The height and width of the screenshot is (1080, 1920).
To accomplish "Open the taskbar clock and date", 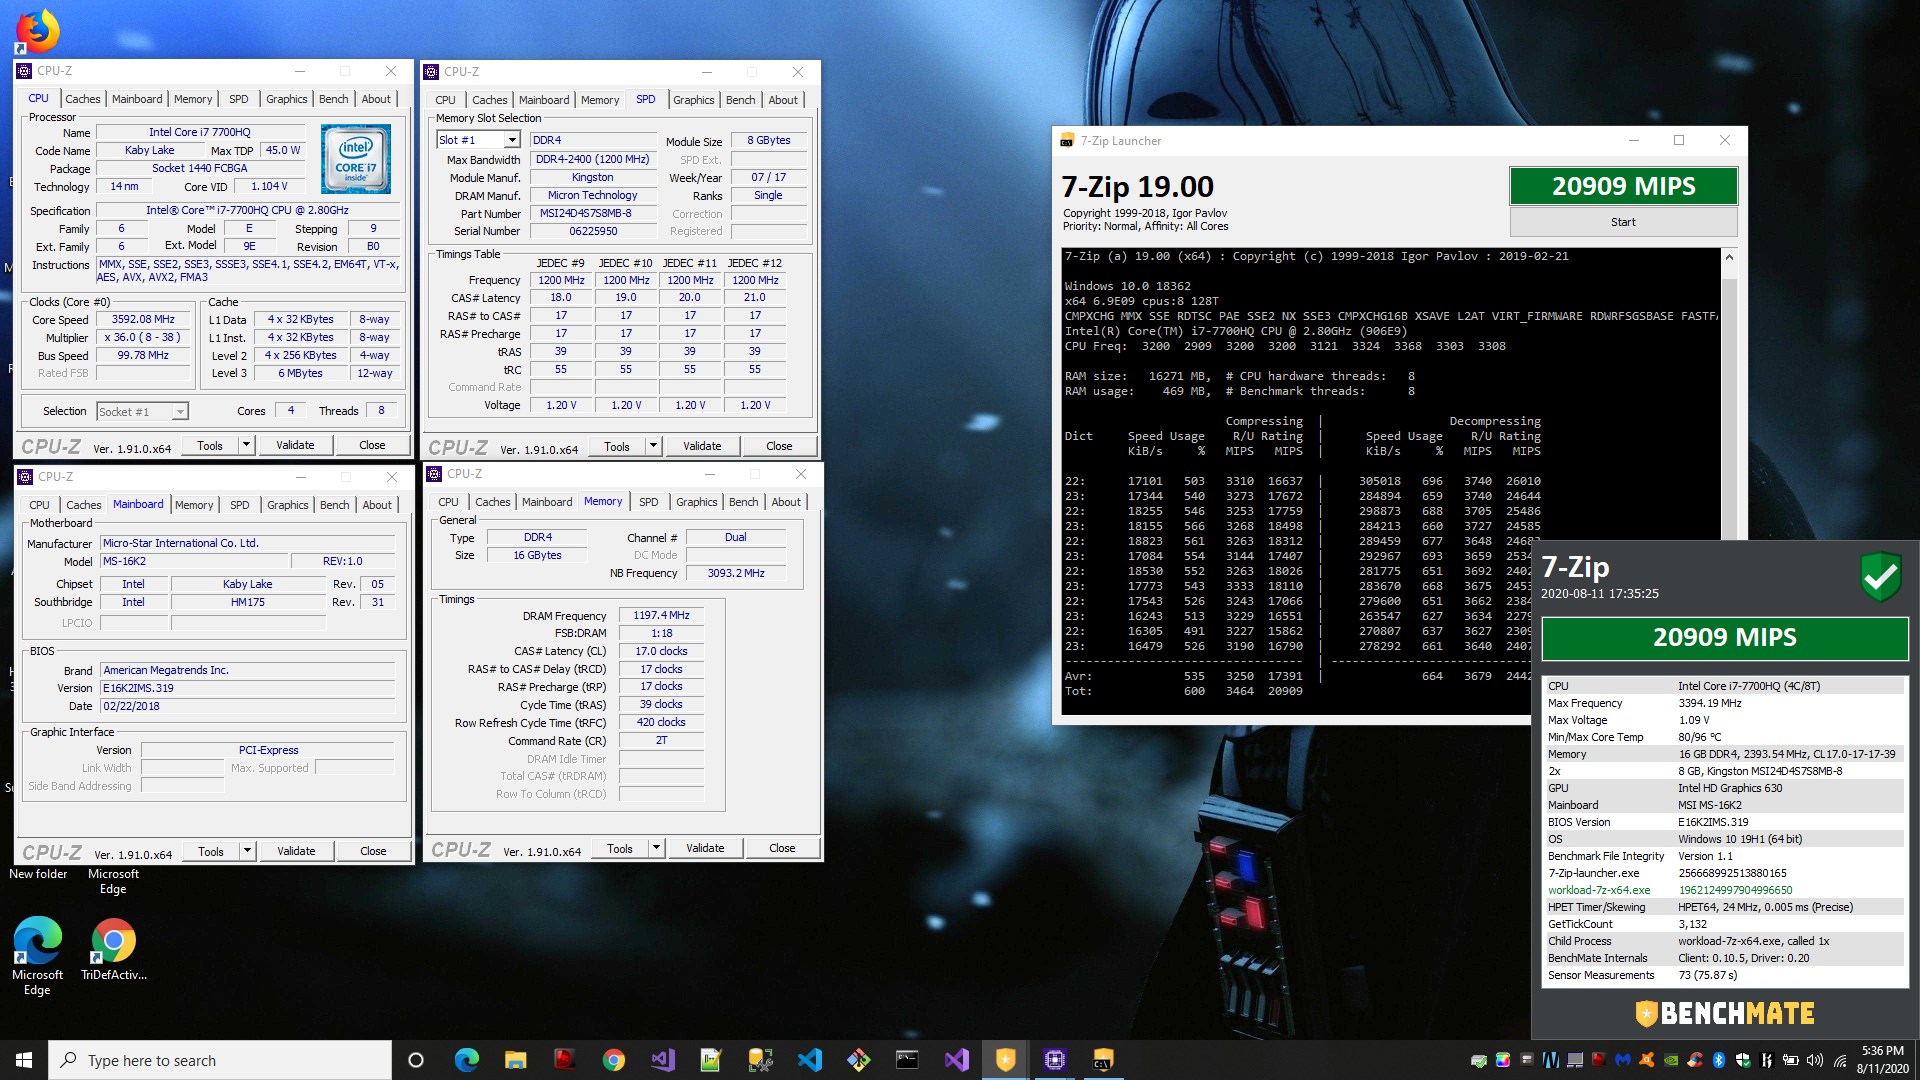I will pos(1883,1060).
